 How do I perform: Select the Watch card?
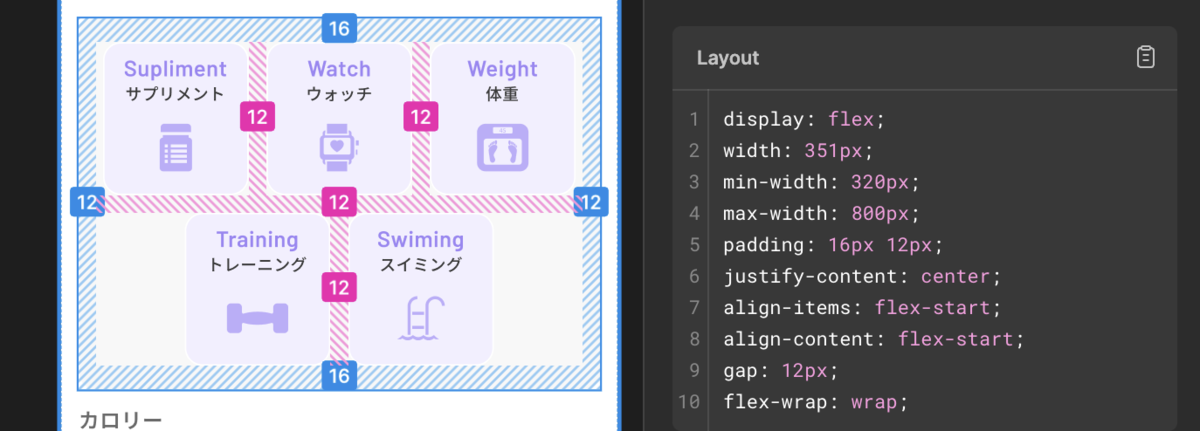pyautogui.click(x=339, y=118)
